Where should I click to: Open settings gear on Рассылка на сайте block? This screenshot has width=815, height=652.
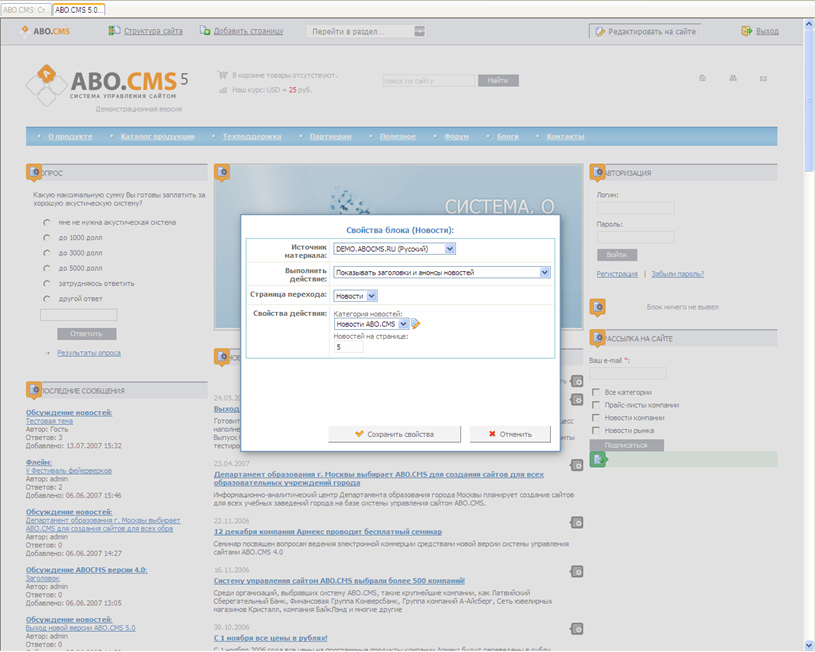[598, 335]
